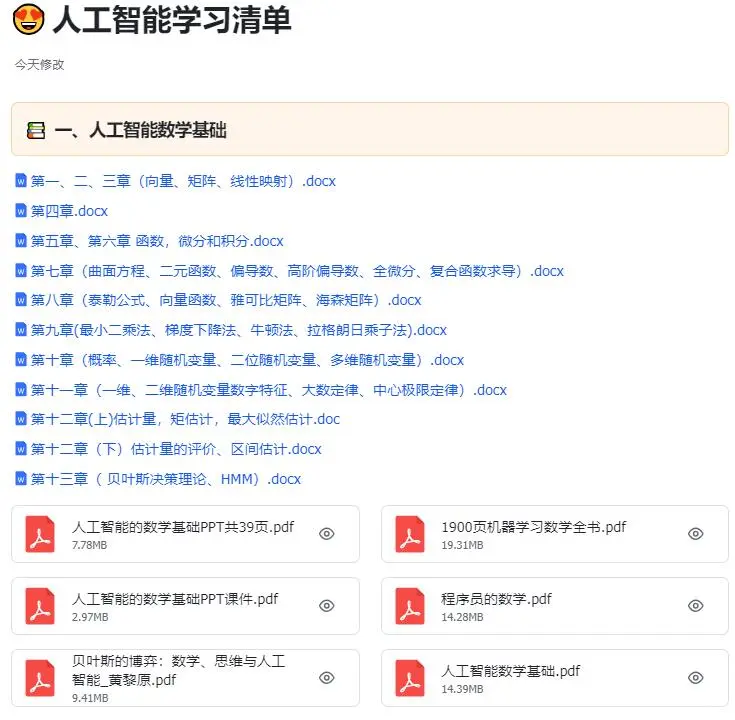Click the 9.41MB file size text

[x=90, y=698]
